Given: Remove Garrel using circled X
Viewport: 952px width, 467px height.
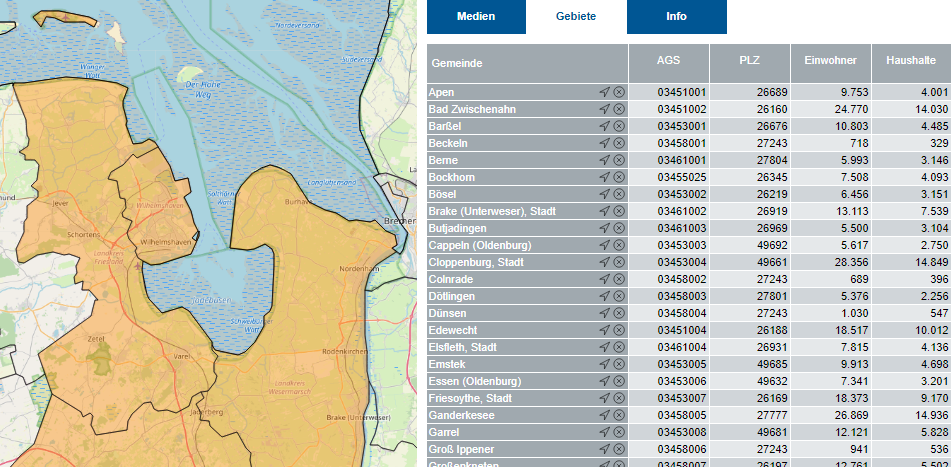Looking at the screenshot, I should pos(619,432).
